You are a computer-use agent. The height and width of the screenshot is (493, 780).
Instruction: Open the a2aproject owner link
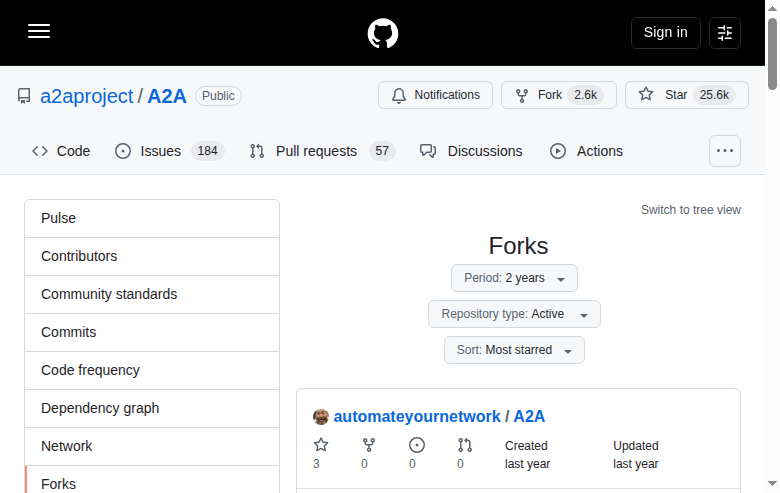[87, 96]
